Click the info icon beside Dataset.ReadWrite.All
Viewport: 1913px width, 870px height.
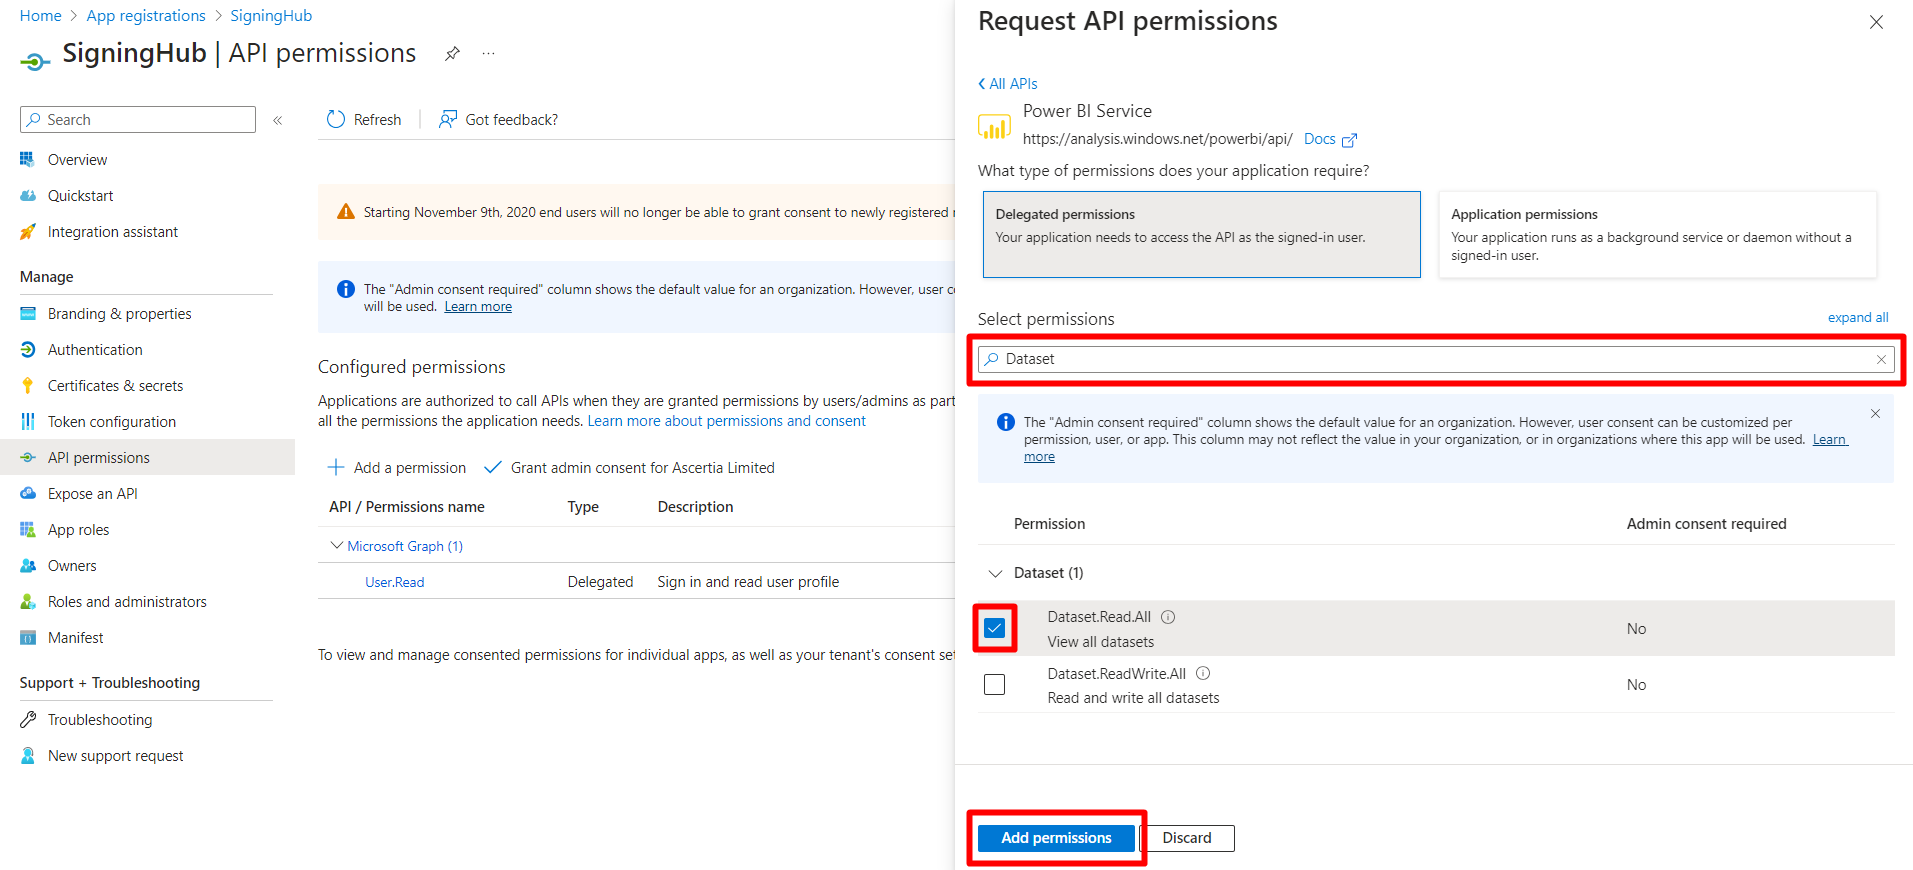click(1203, 673)
